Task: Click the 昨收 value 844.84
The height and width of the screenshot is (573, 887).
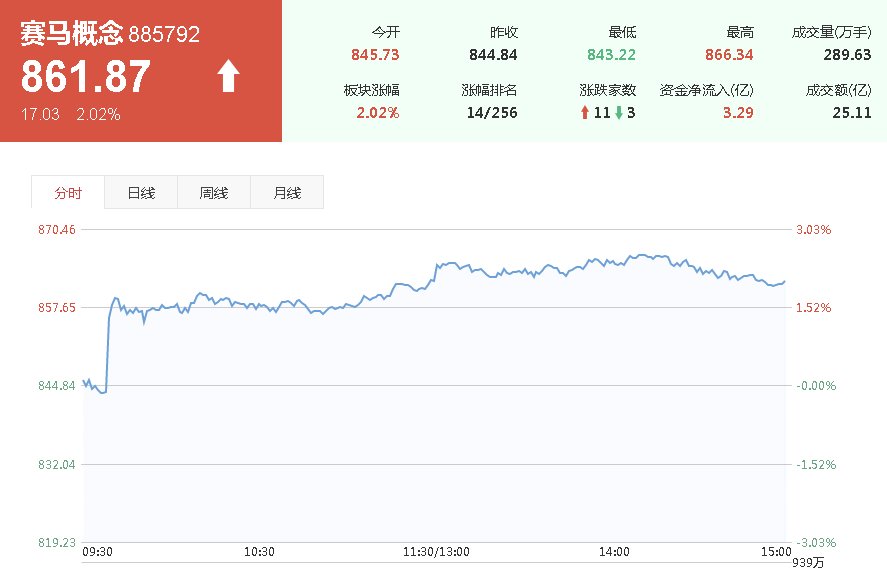Action: [x=493, y=55]
